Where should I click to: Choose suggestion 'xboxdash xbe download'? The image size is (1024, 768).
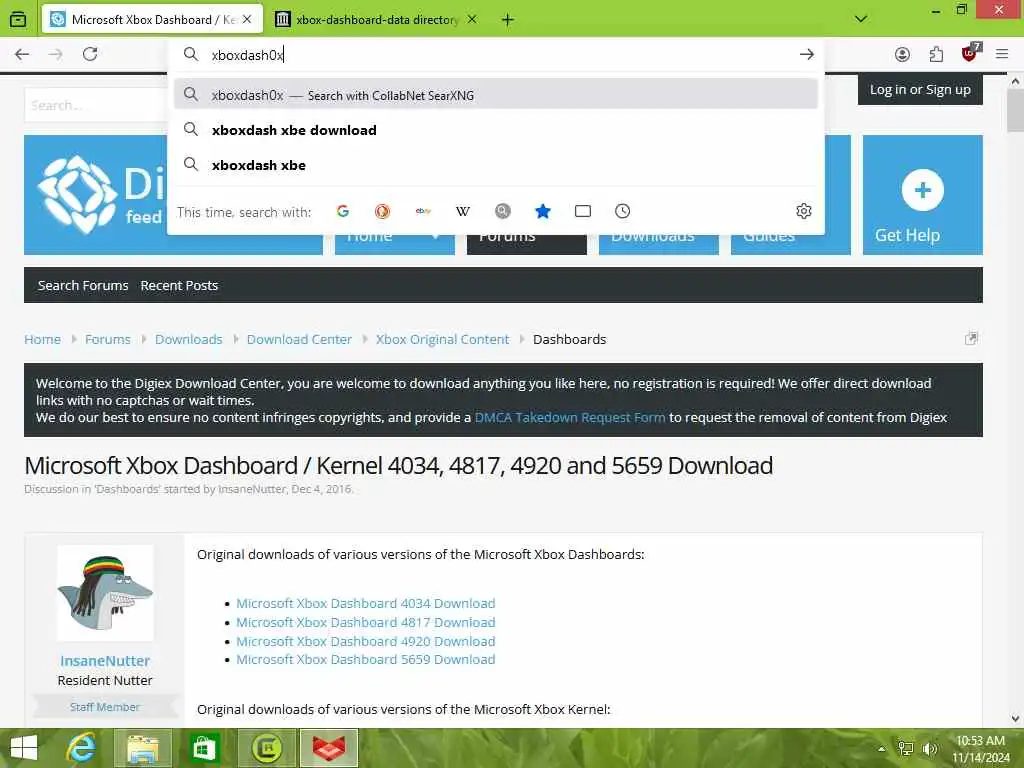(496, 130)
